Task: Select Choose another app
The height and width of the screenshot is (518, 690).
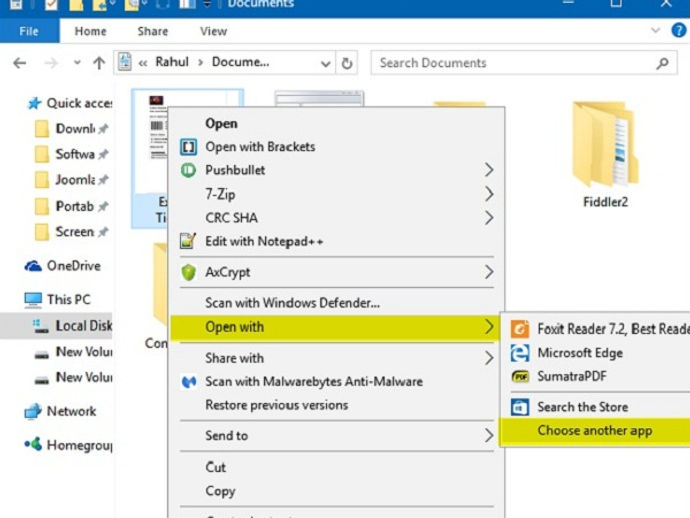Action: click(x=595, y=431)
